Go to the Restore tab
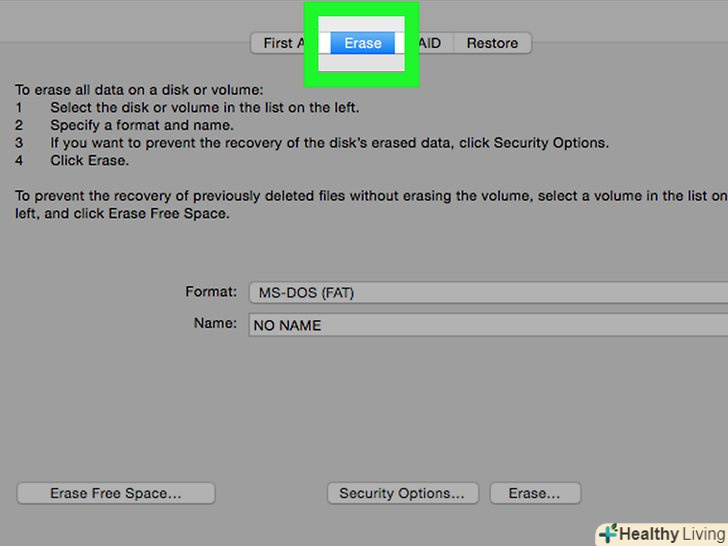 click(x=492, y=43)
